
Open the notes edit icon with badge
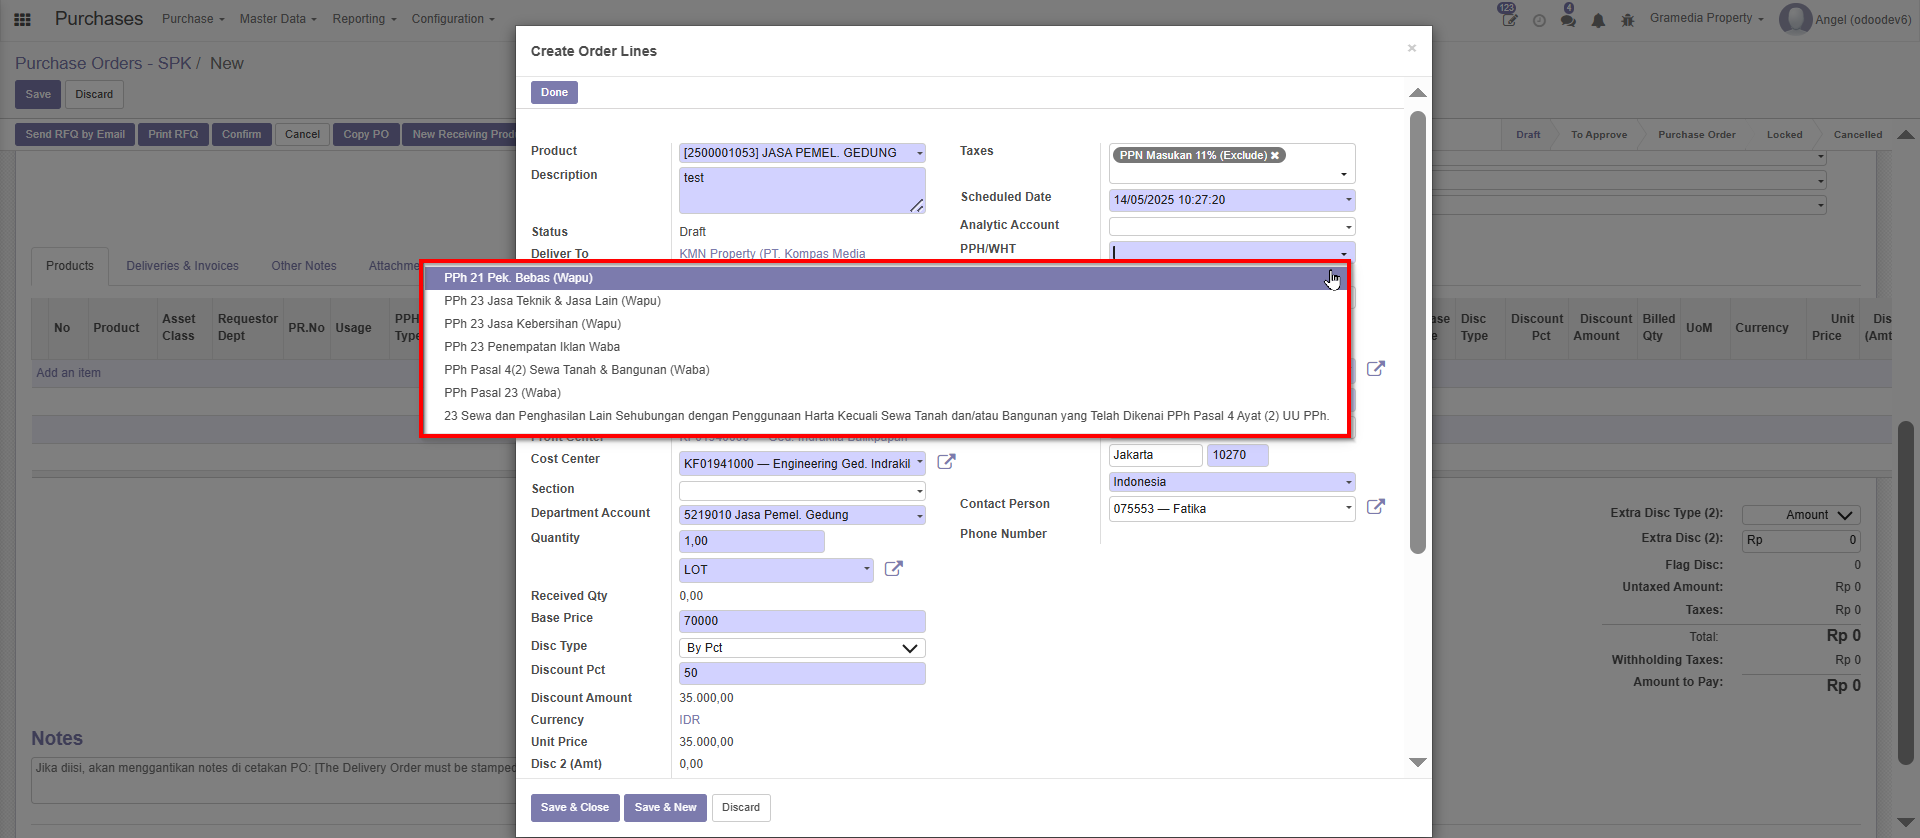click(x=1509, y=18)
